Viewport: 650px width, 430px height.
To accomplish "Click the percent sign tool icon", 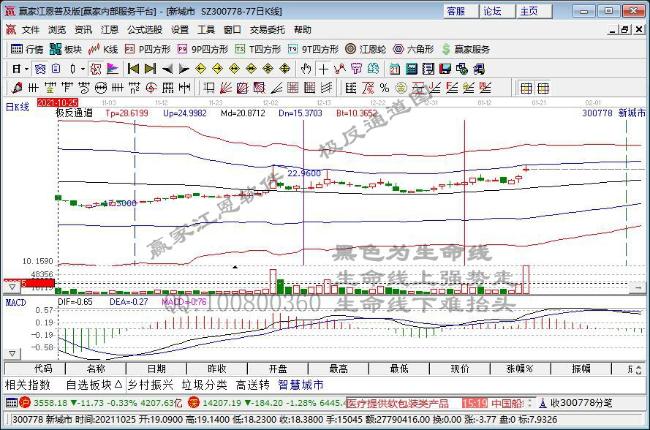I will pyautogui.click(x=384, y=87).
